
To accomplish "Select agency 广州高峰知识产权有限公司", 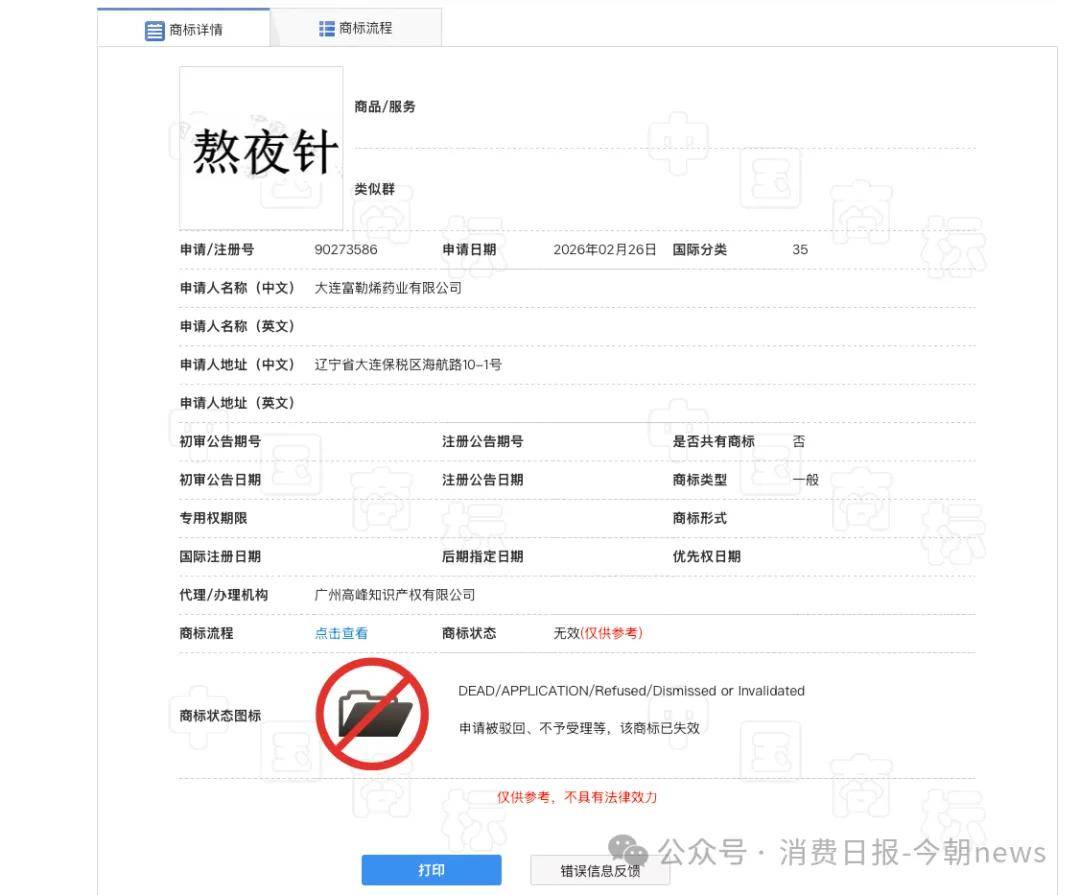I will [395, 595].
